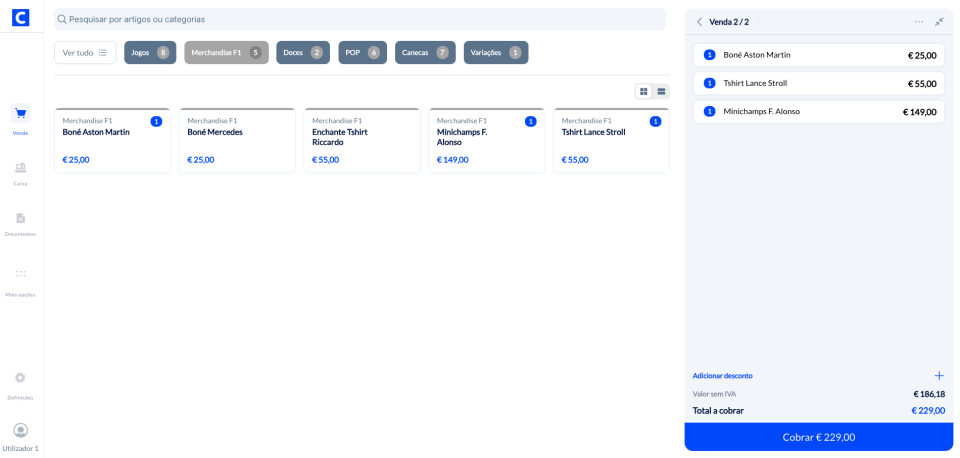This screenshot has height=458, width=960.
Task: Click the Utilizador 1 profile icon
Action: point(20,430)
